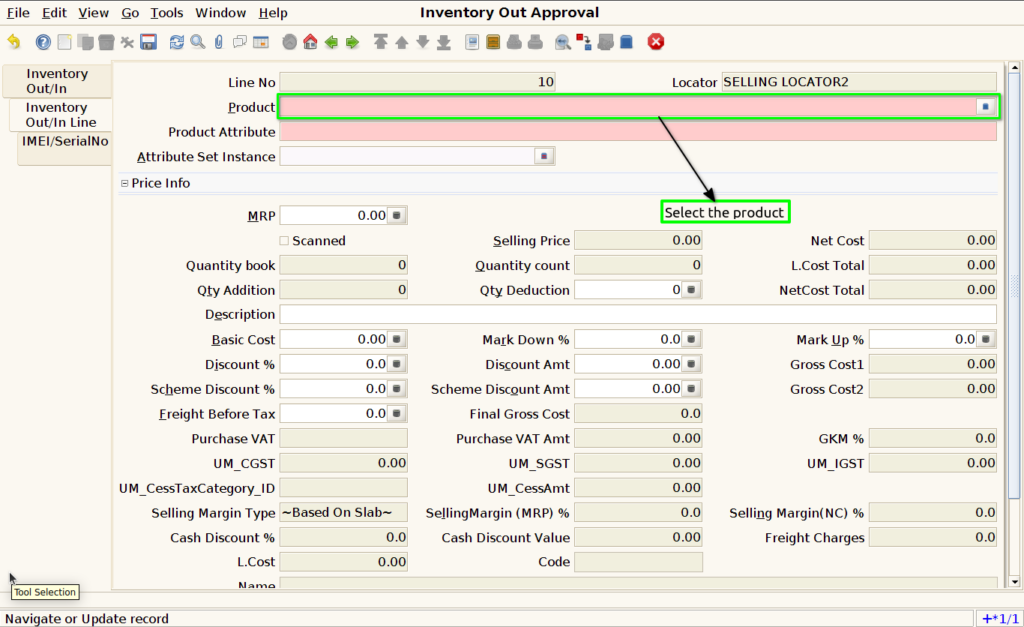1024x627 pixels.
Task: Open the Edit menu
Action: [54, 12]
